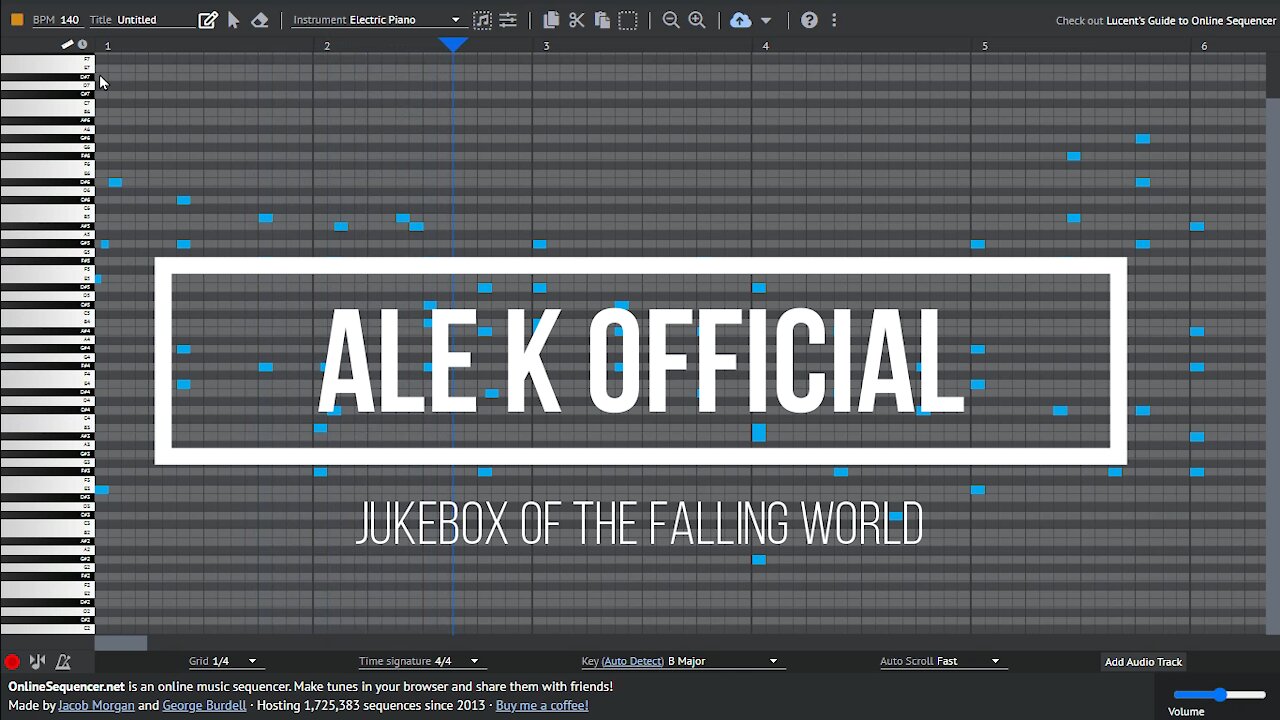Click the cloud upload save icon
This screenshot has width=1280, height=720.
pyautogui.click(x=740, y=20)
